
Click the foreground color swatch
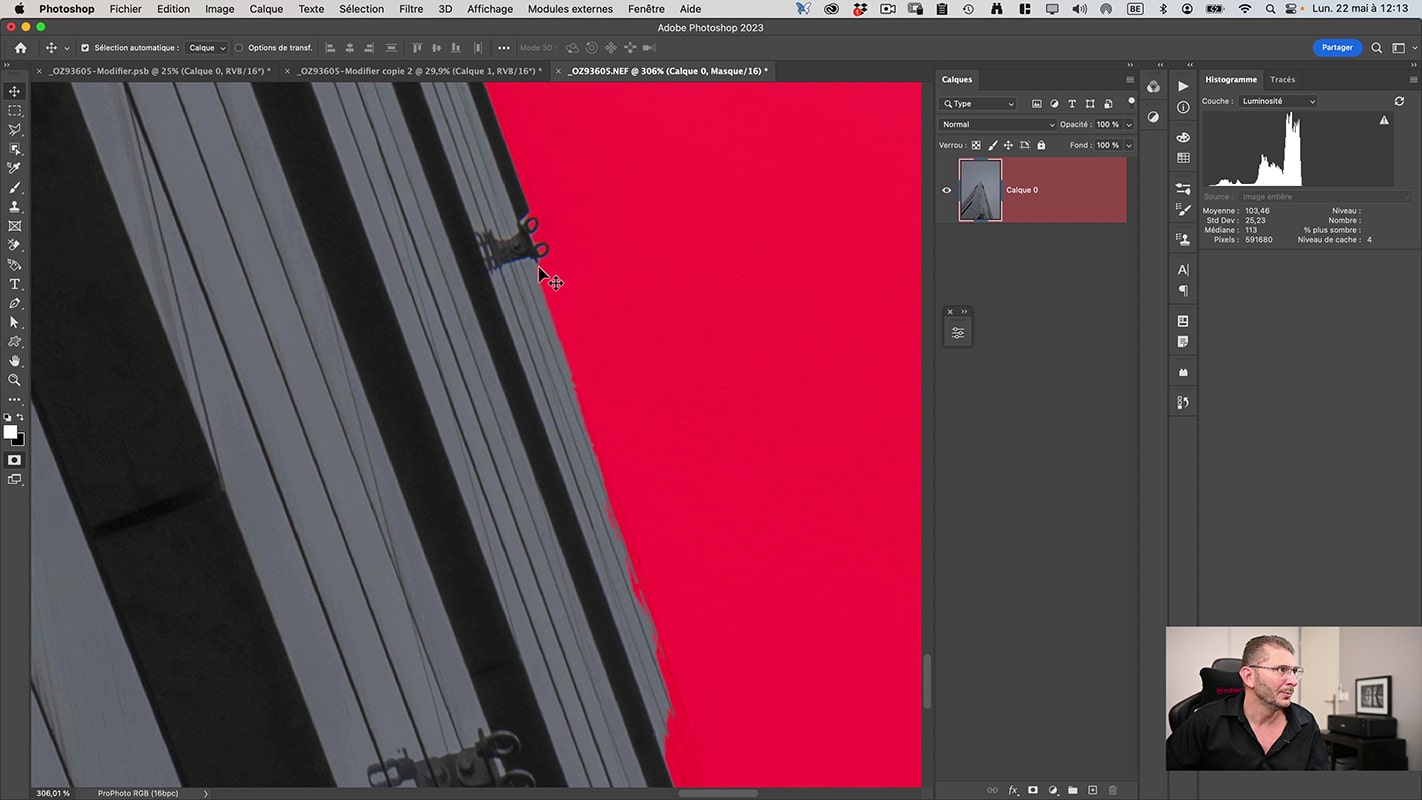(x=10, y=432)
